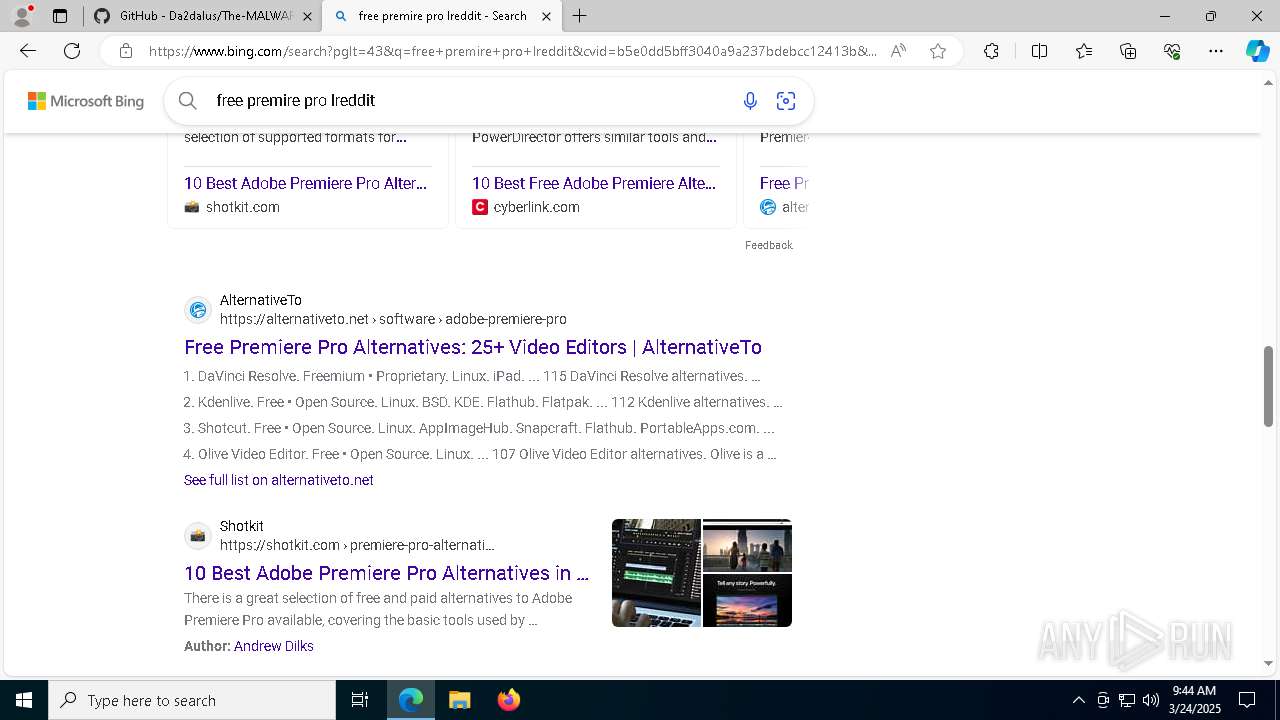Open the Favorites list icon
This screenshot has width=1280, height=720.
(1084, 51)
